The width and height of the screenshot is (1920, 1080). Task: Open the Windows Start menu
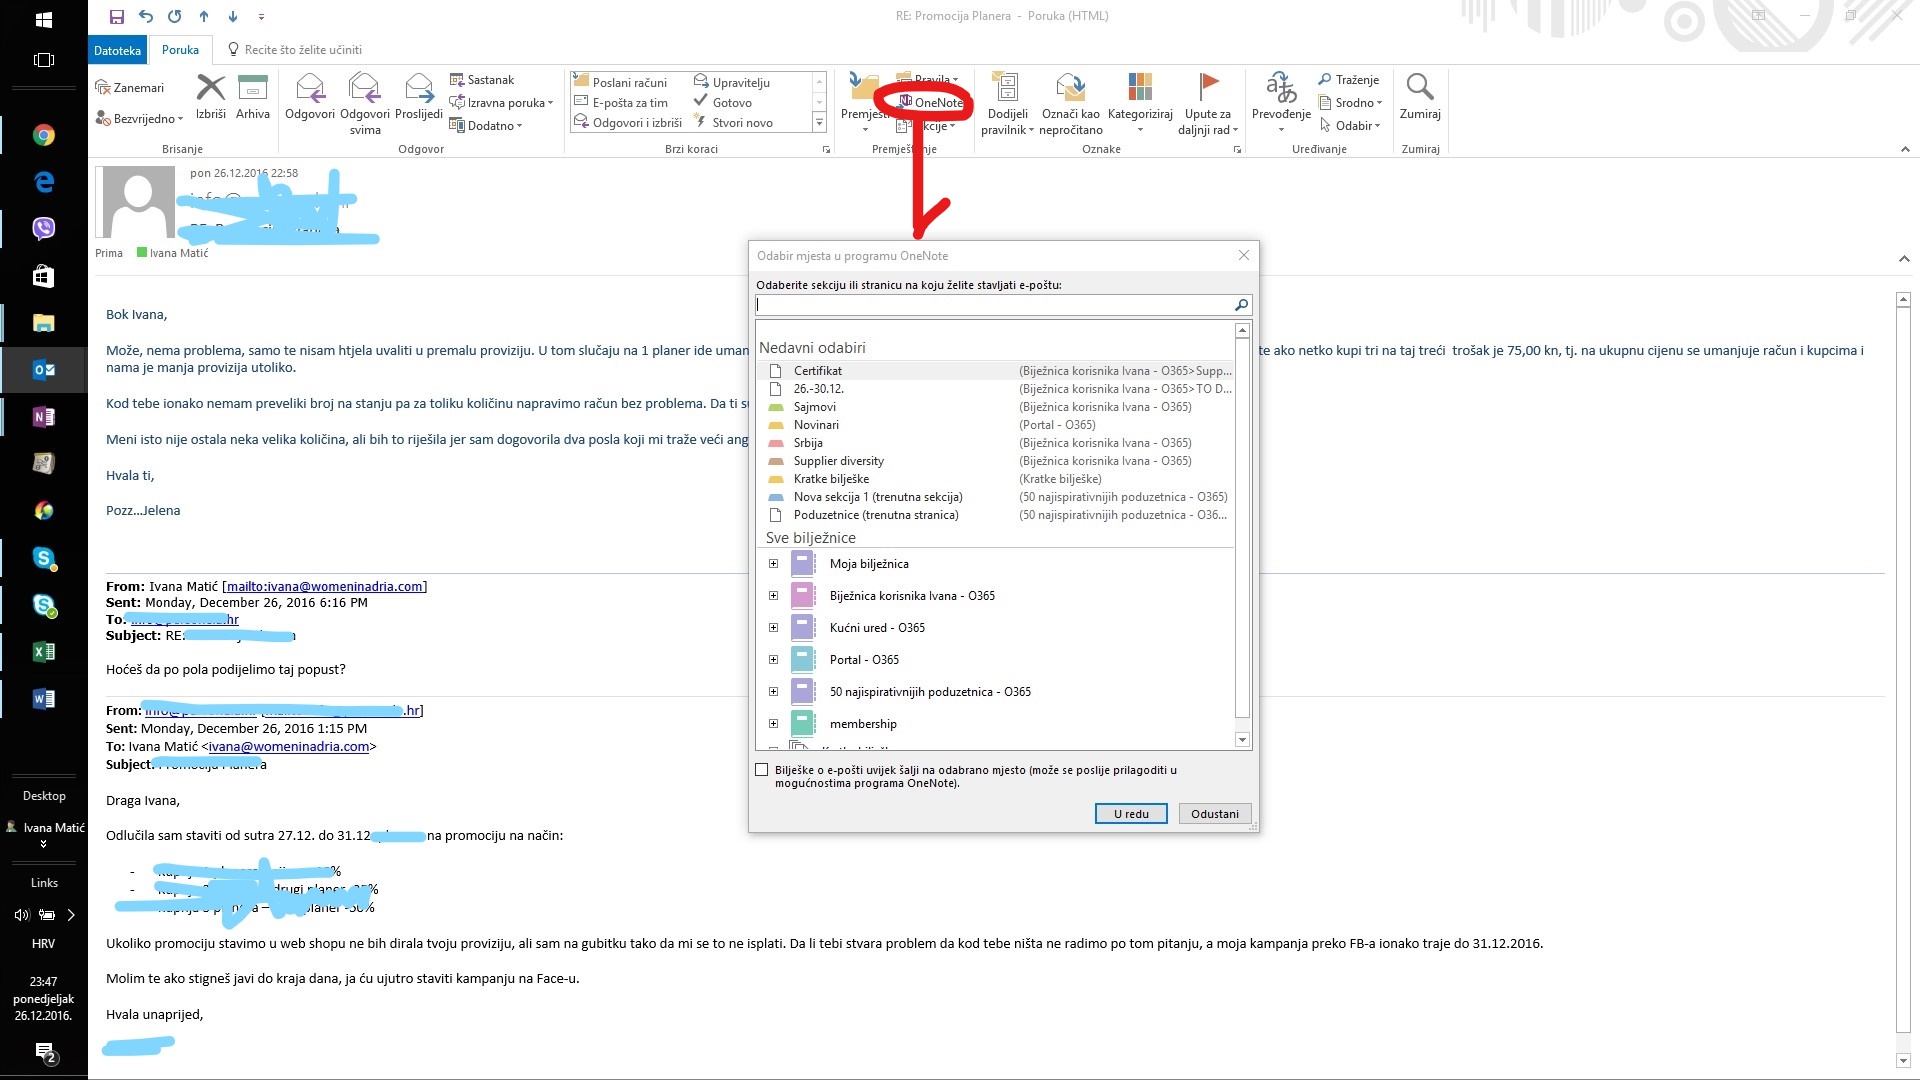pyautogui.click(x=44, y=19)
